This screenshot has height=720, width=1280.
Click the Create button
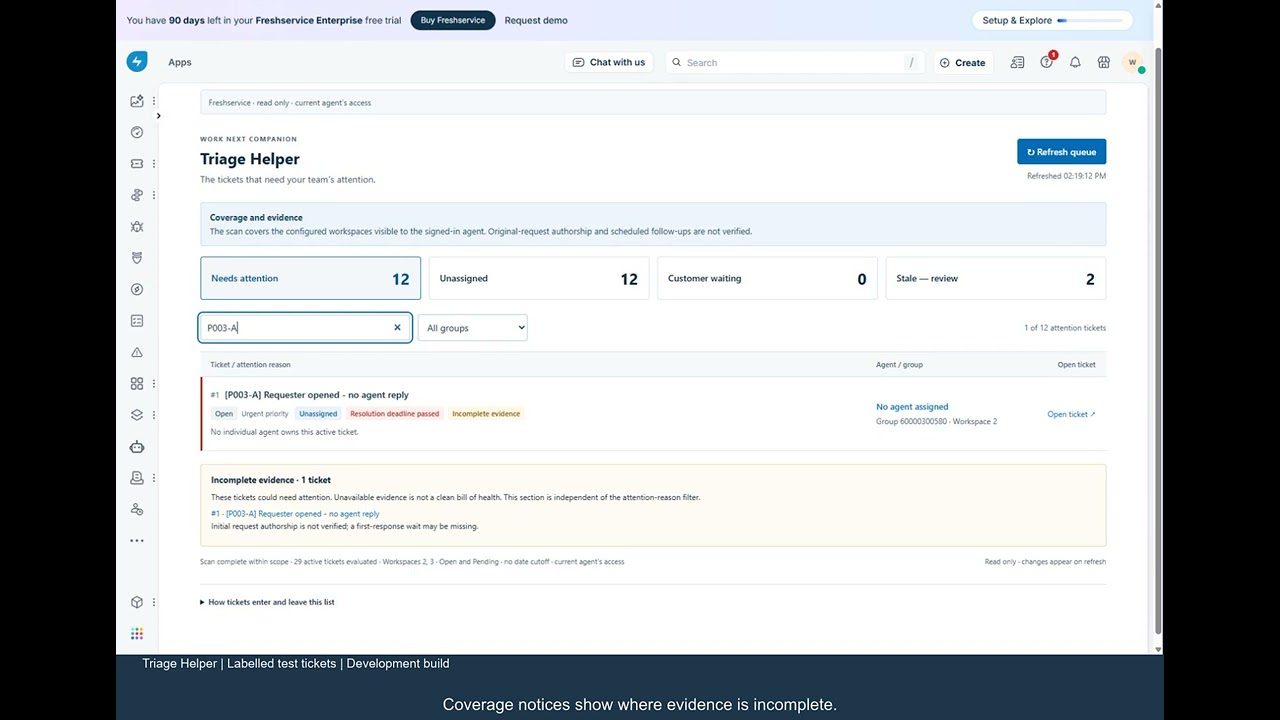click(963, 62)
